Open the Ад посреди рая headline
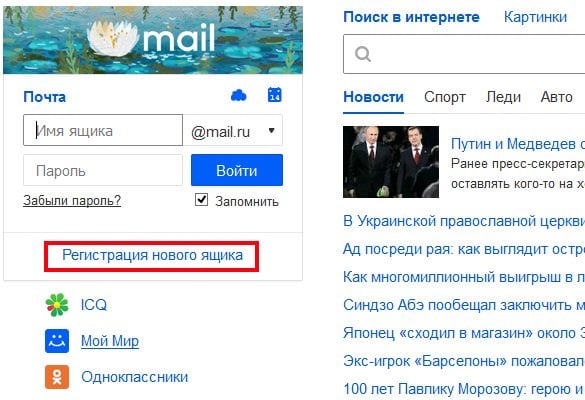 click(464, 249)
